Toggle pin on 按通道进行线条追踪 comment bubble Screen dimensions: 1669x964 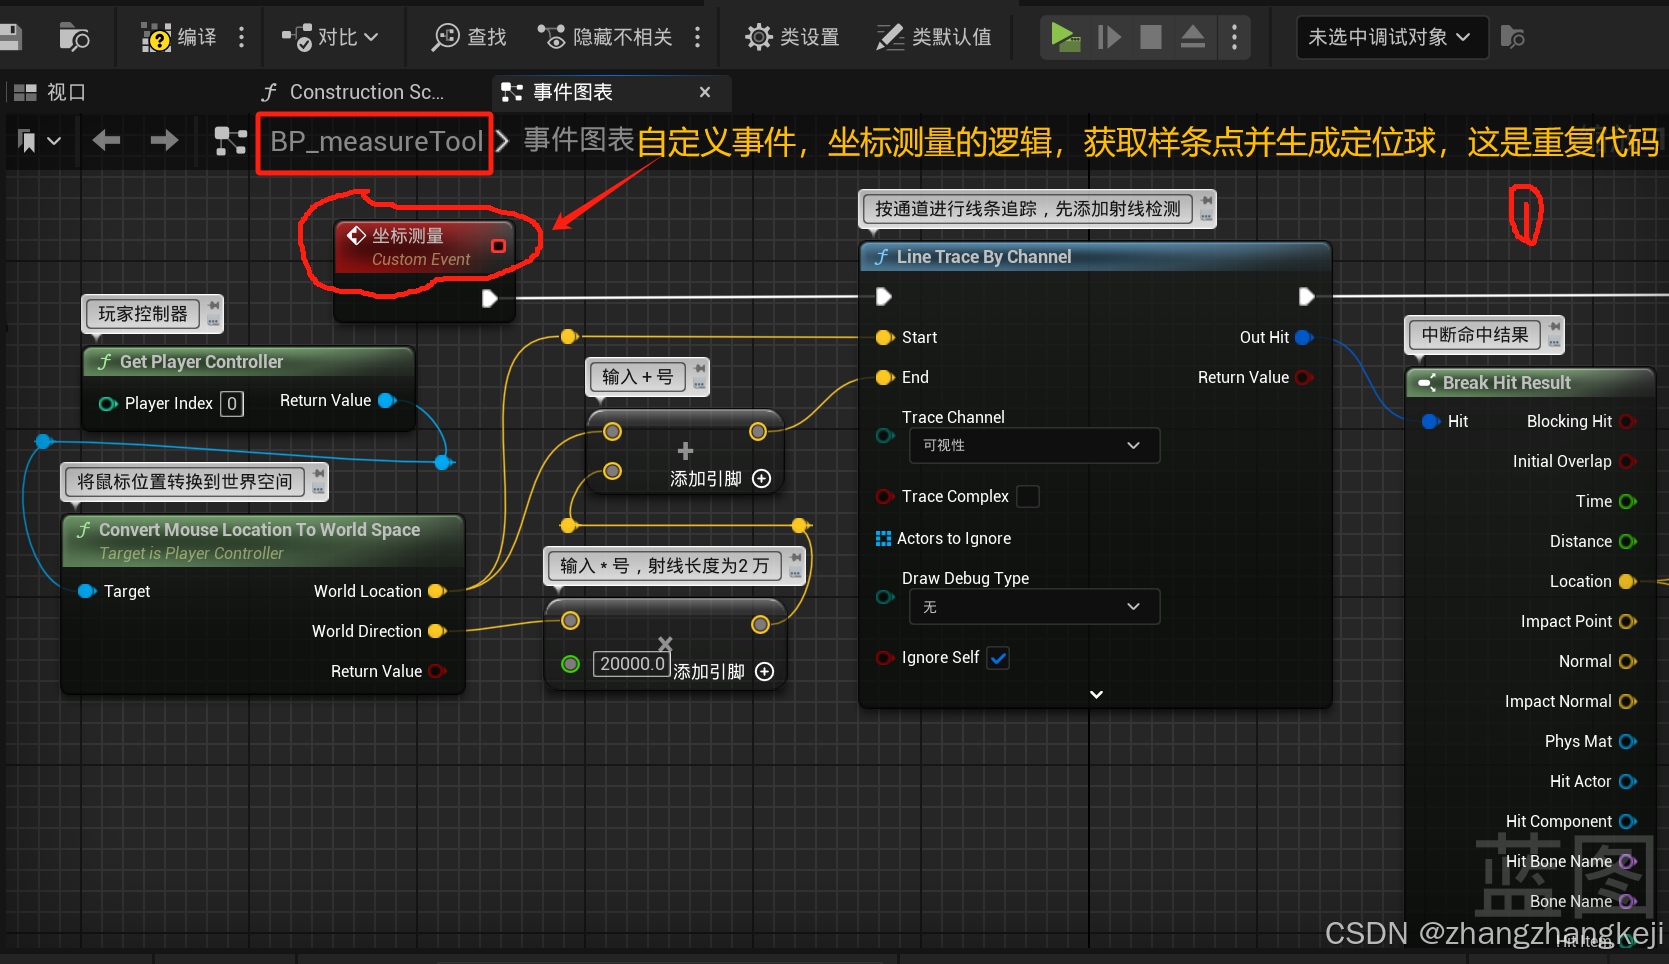pyautogui.click(x=1207, y=201)
